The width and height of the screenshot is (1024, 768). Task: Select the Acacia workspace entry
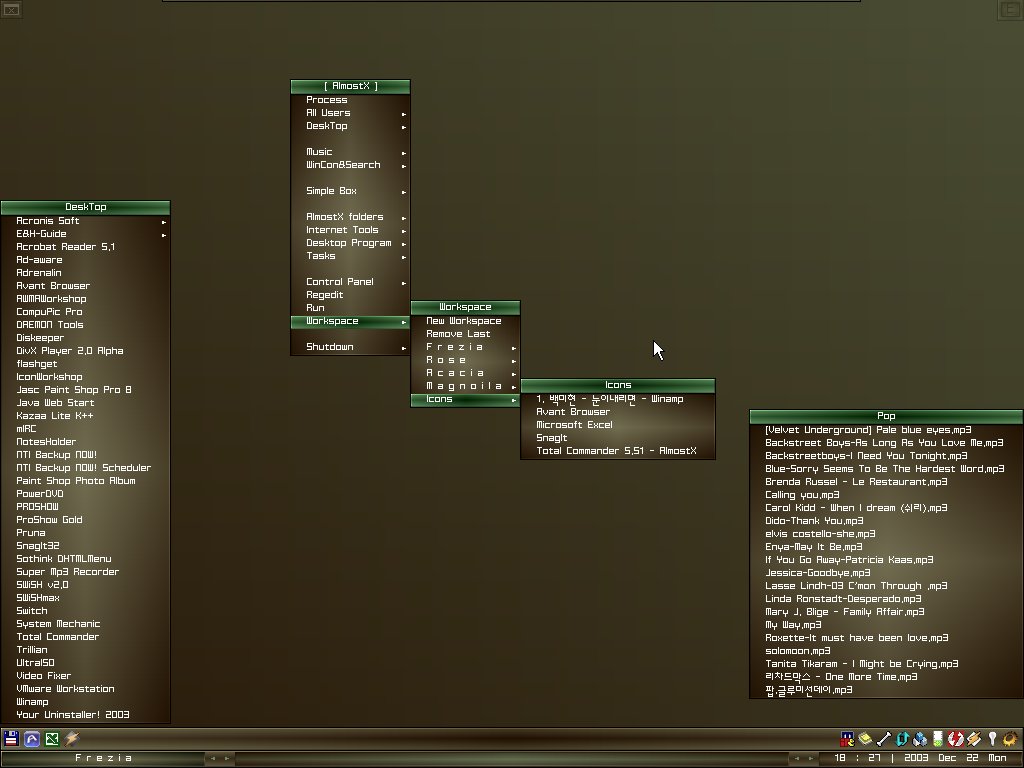[455, 373]
